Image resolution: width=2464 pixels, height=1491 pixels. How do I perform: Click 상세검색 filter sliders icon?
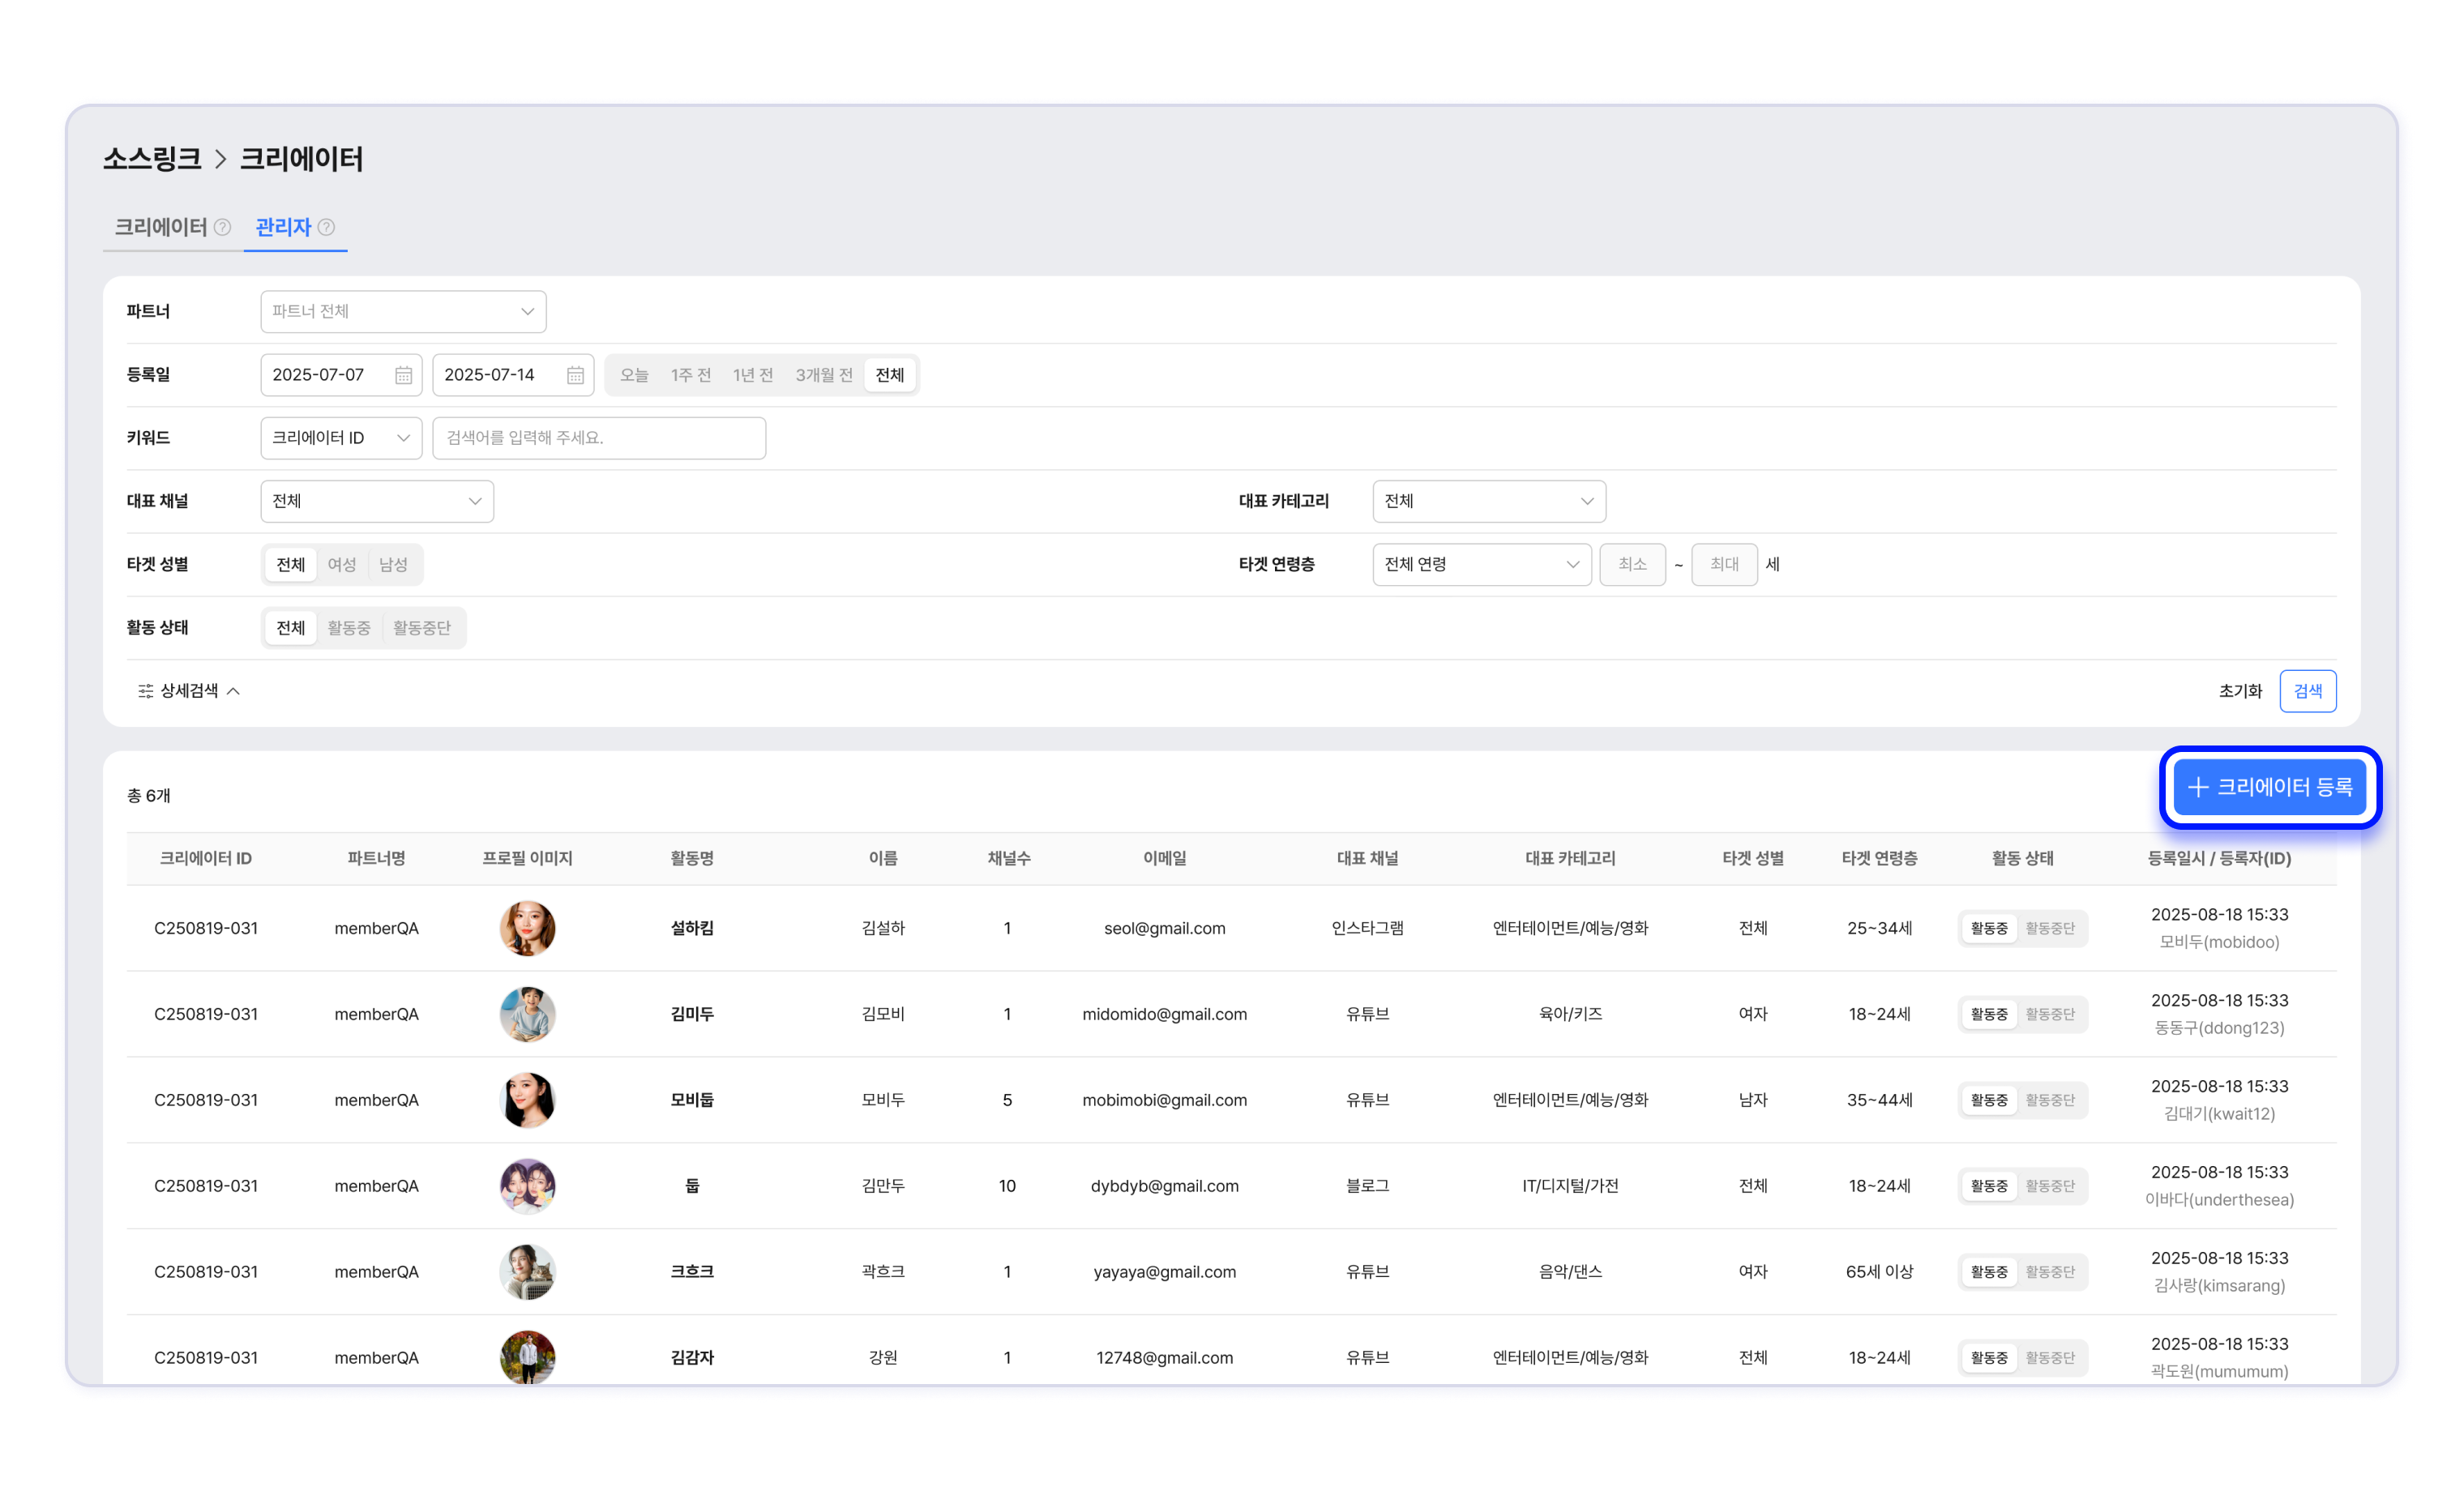(146, 691)
